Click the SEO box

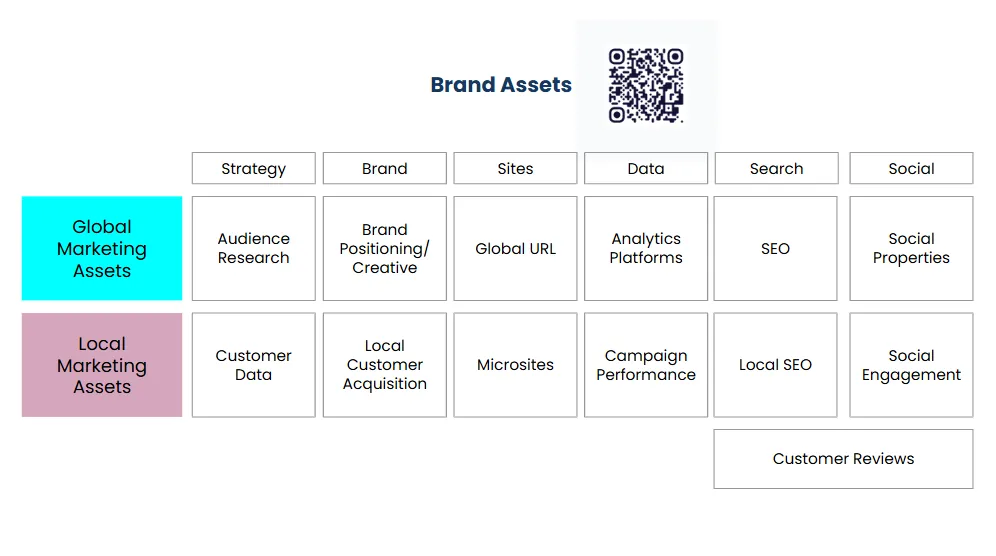[x=776, y=248]
